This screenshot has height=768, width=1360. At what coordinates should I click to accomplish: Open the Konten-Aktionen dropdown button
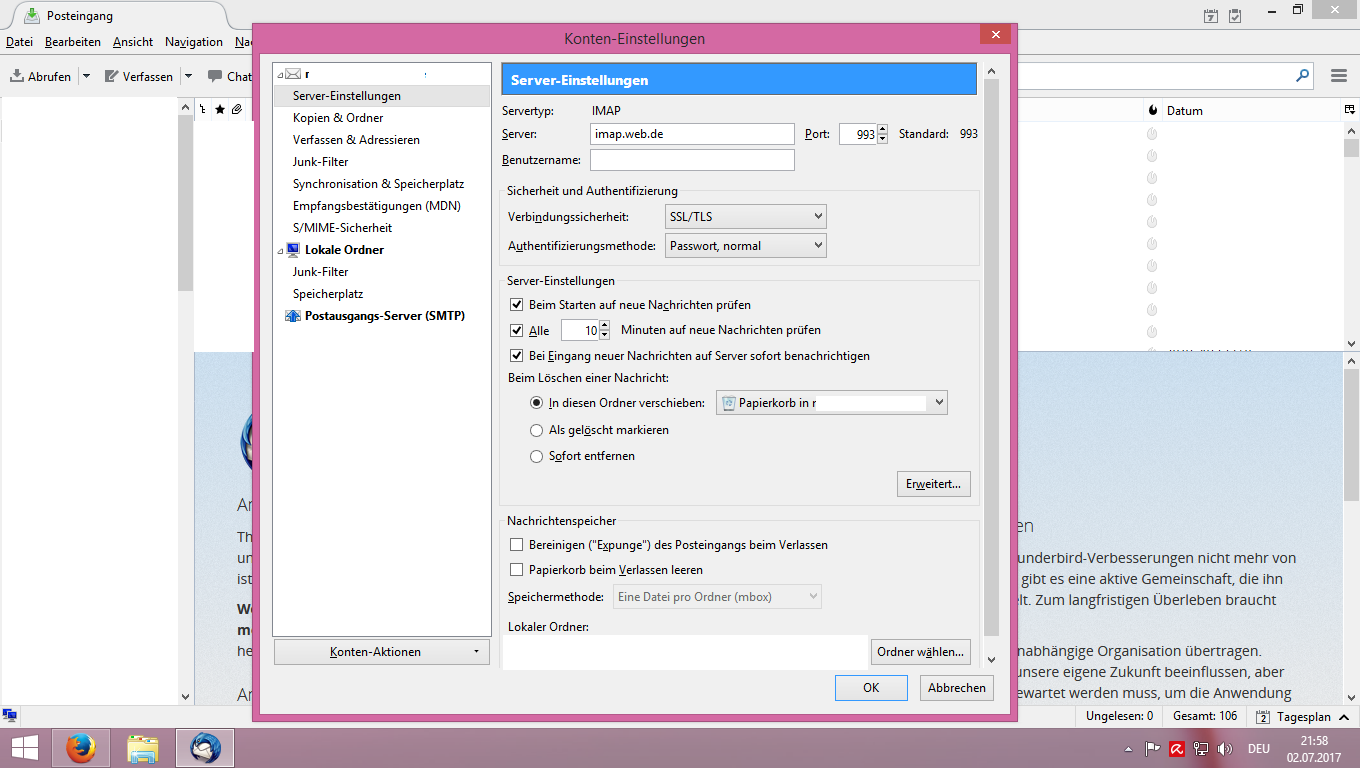tap(381, 652)
